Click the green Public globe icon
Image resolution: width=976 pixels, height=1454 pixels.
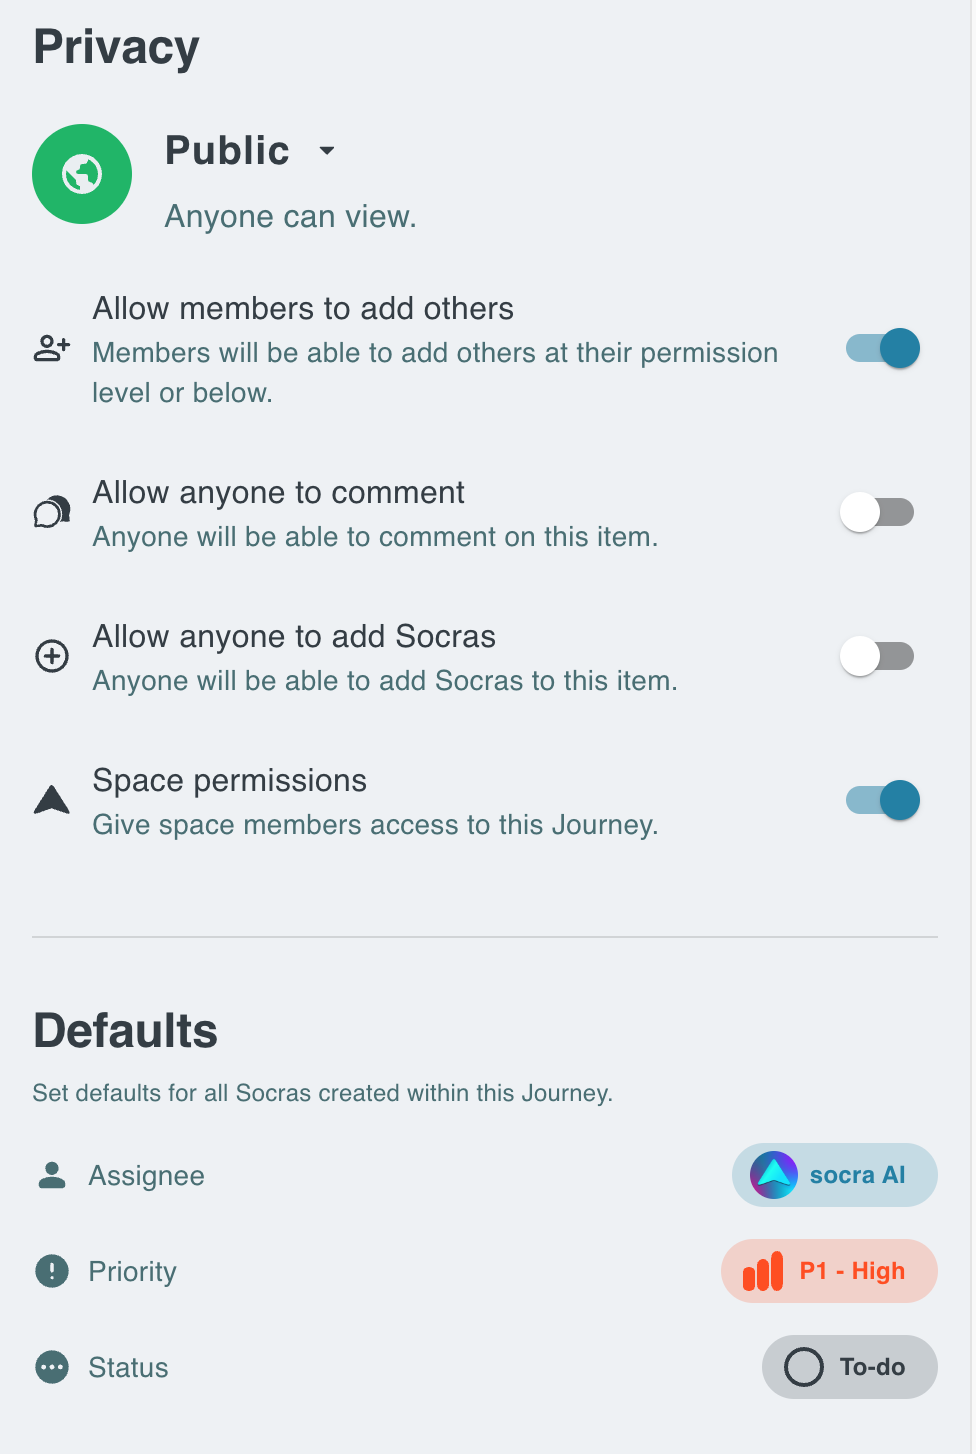(x=82, y=174)
